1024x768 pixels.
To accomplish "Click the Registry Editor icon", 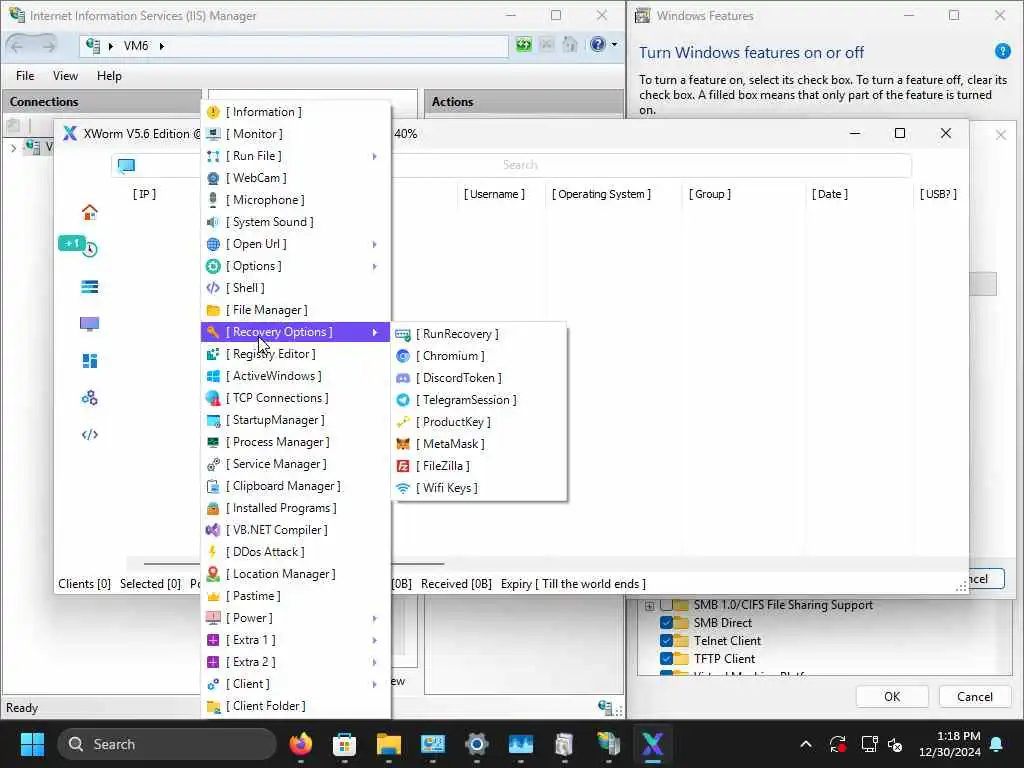I will 213,354.
